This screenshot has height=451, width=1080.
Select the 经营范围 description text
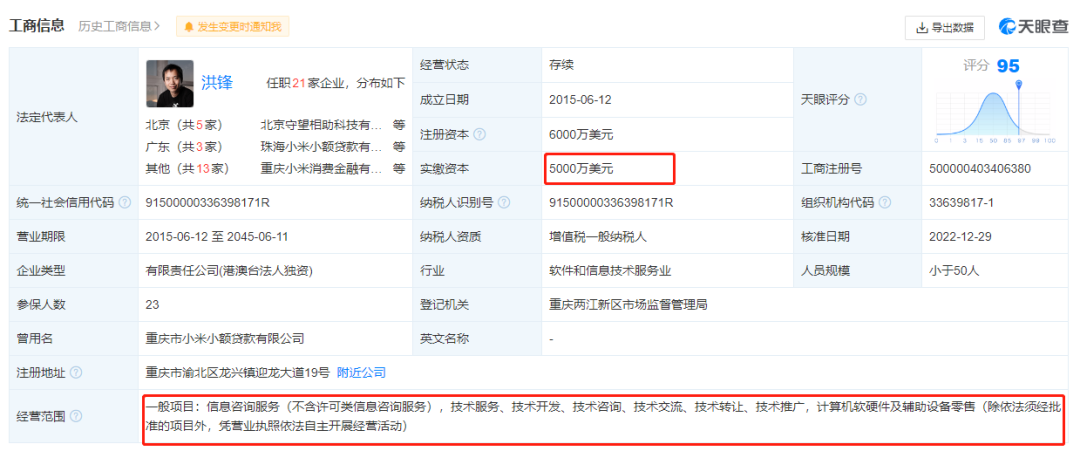pos(603,417)
